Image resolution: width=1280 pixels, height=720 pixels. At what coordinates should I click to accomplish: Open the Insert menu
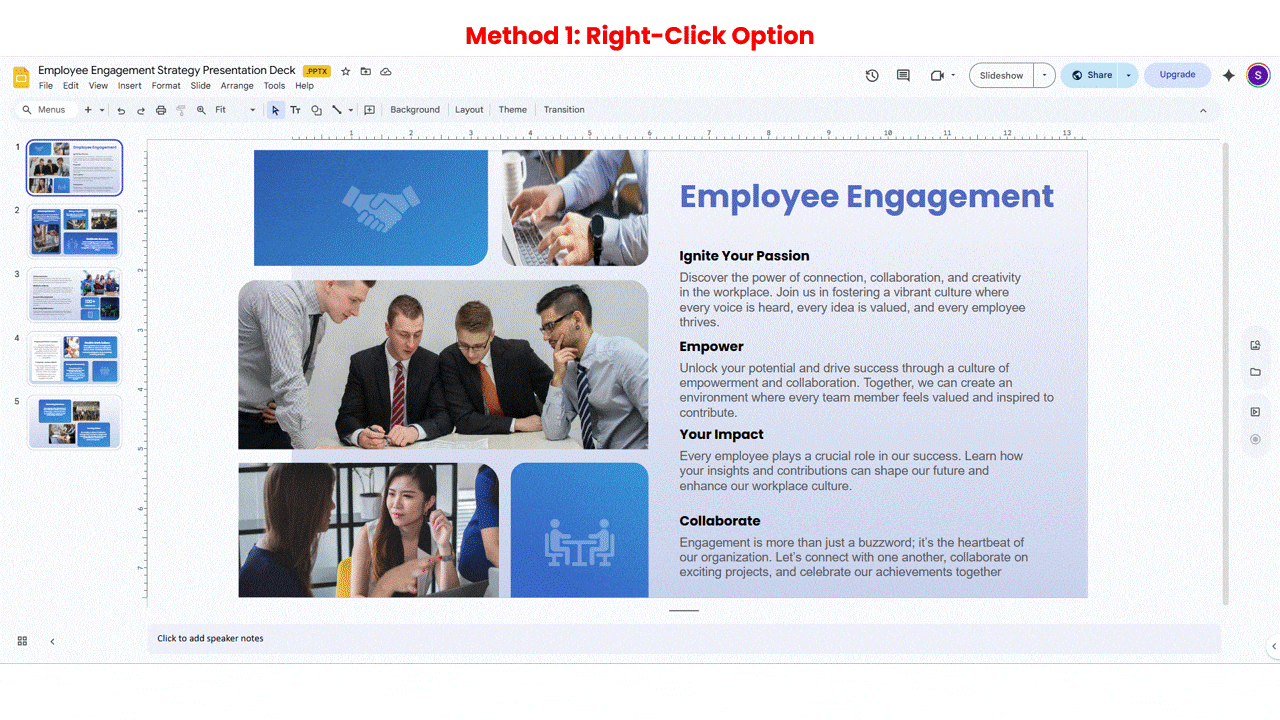(129, 86)
